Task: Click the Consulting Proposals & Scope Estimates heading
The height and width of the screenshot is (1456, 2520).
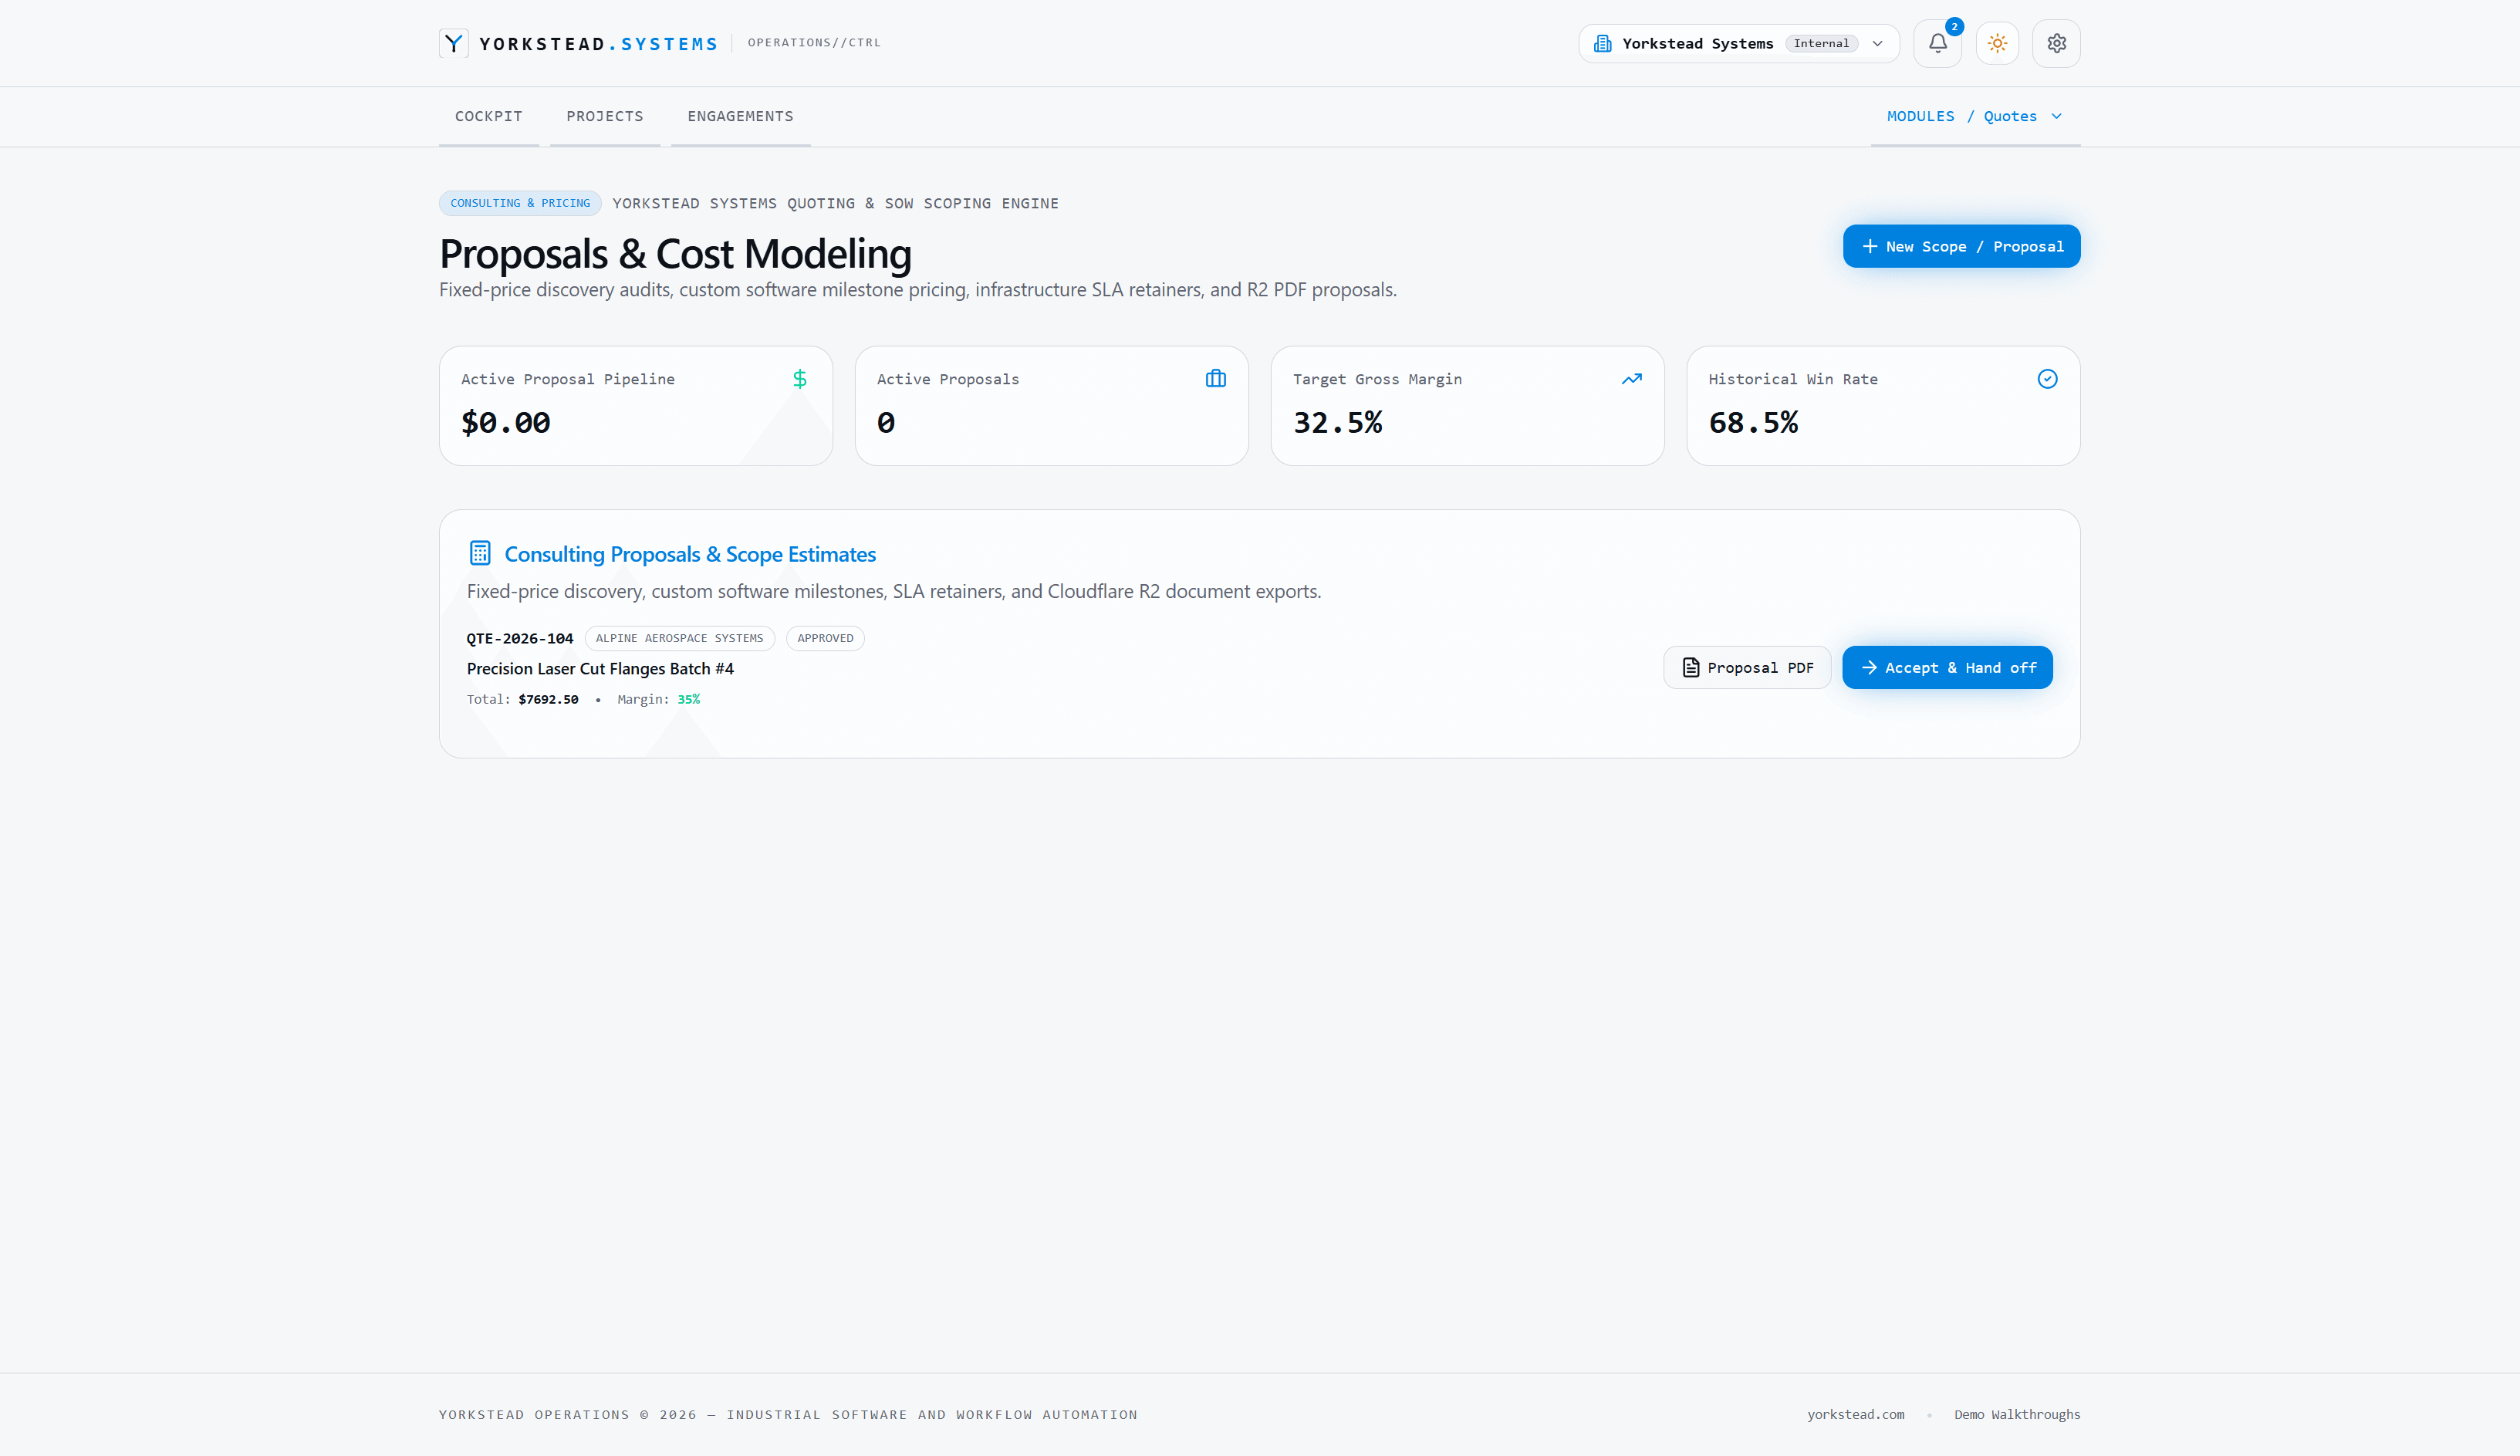Action: [x=689, y=554]
